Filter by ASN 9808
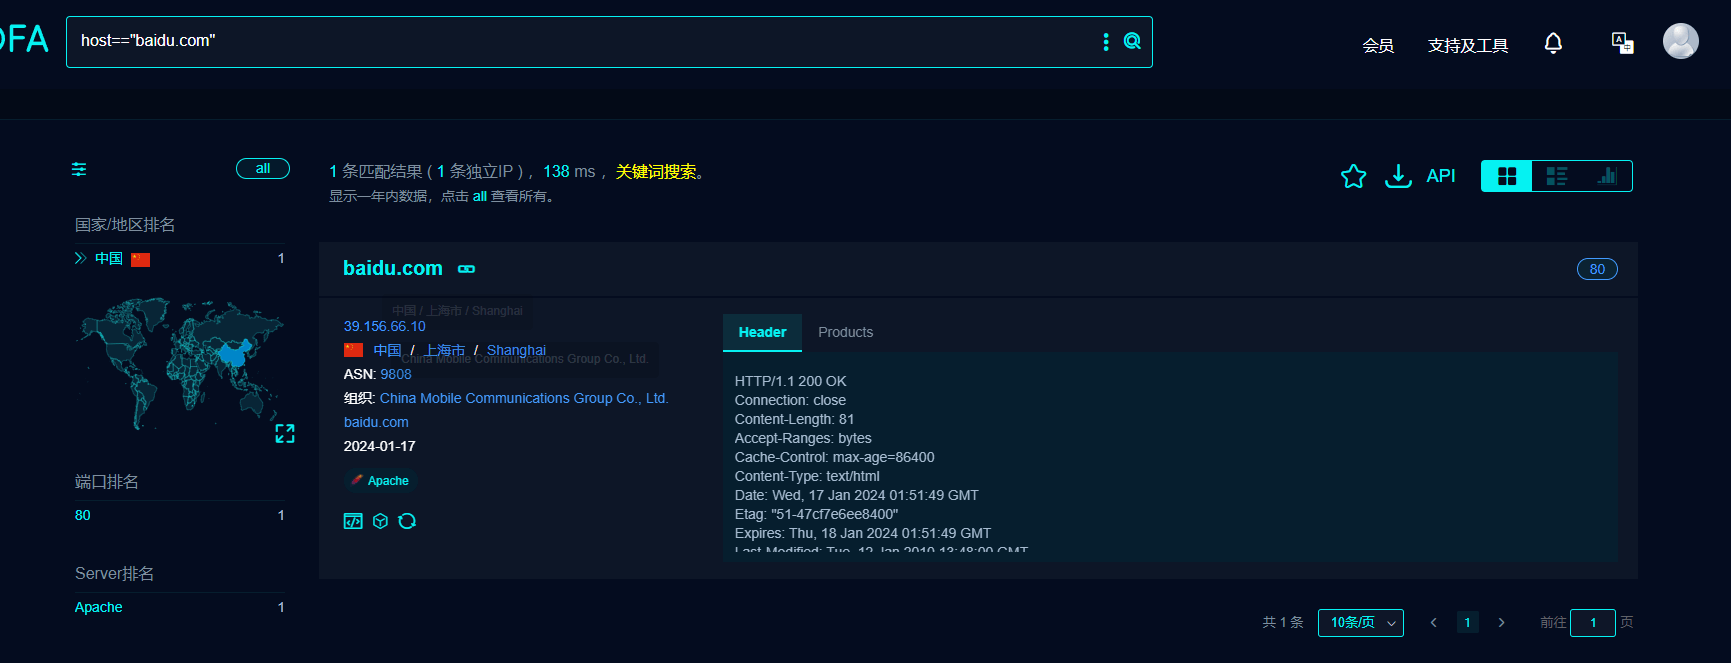Image resolution: width=1731 pixels, height=663 pixels. point(396,374)
